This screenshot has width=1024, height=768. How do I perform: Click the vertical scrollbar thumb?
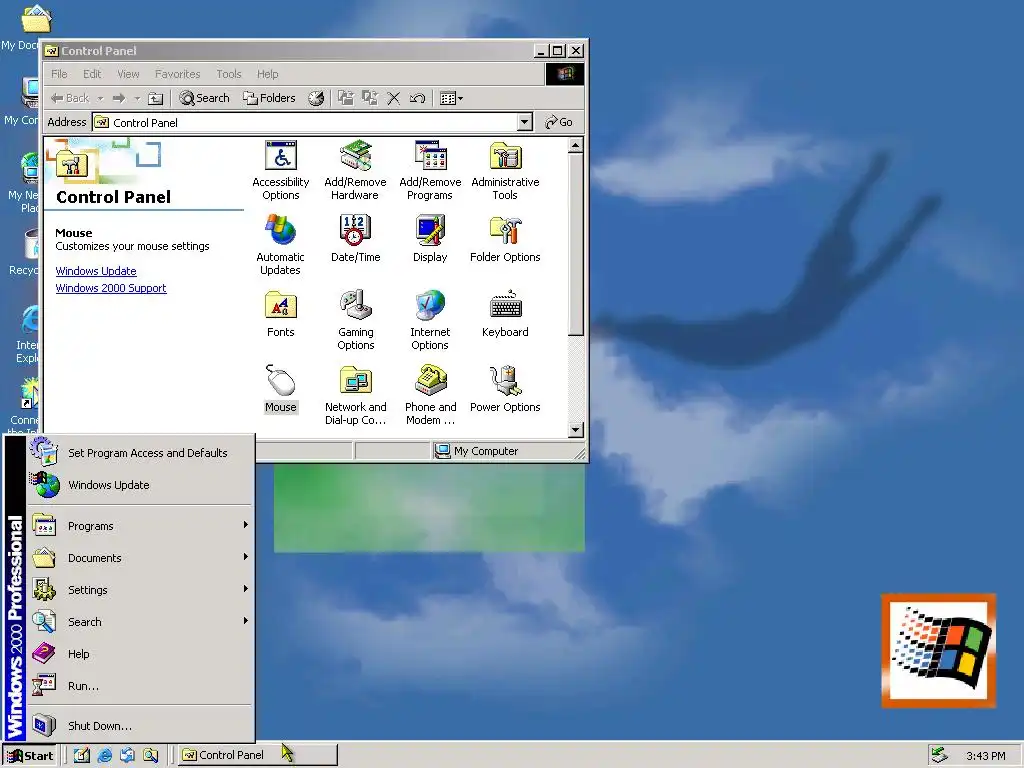coord(575,245)
